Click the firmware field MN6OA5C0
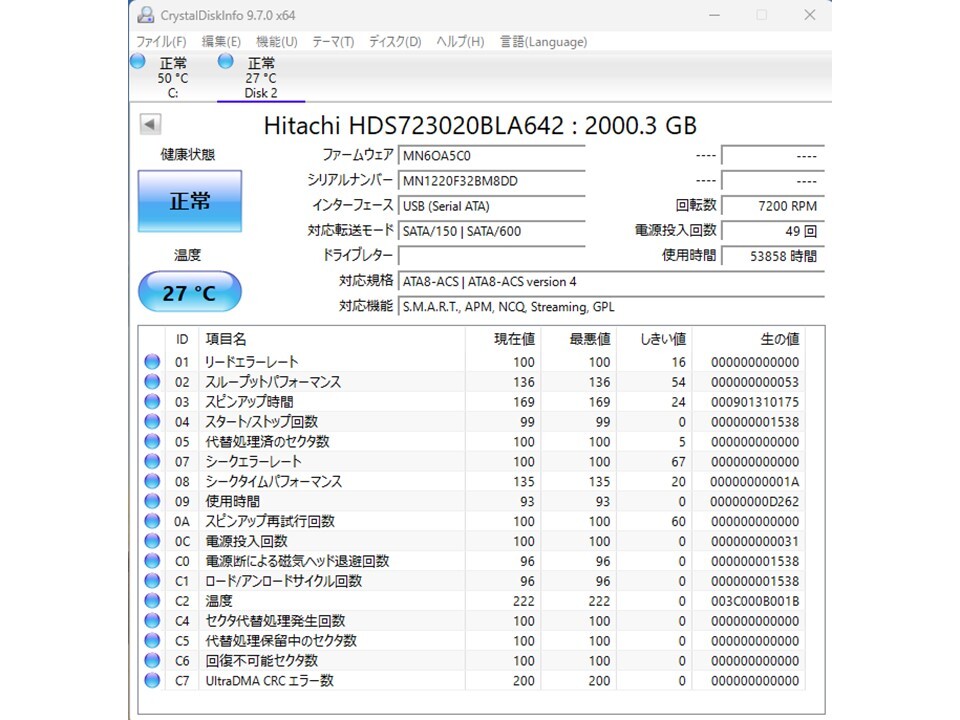This screenshot has width=960, height=720. pos(492,156)
